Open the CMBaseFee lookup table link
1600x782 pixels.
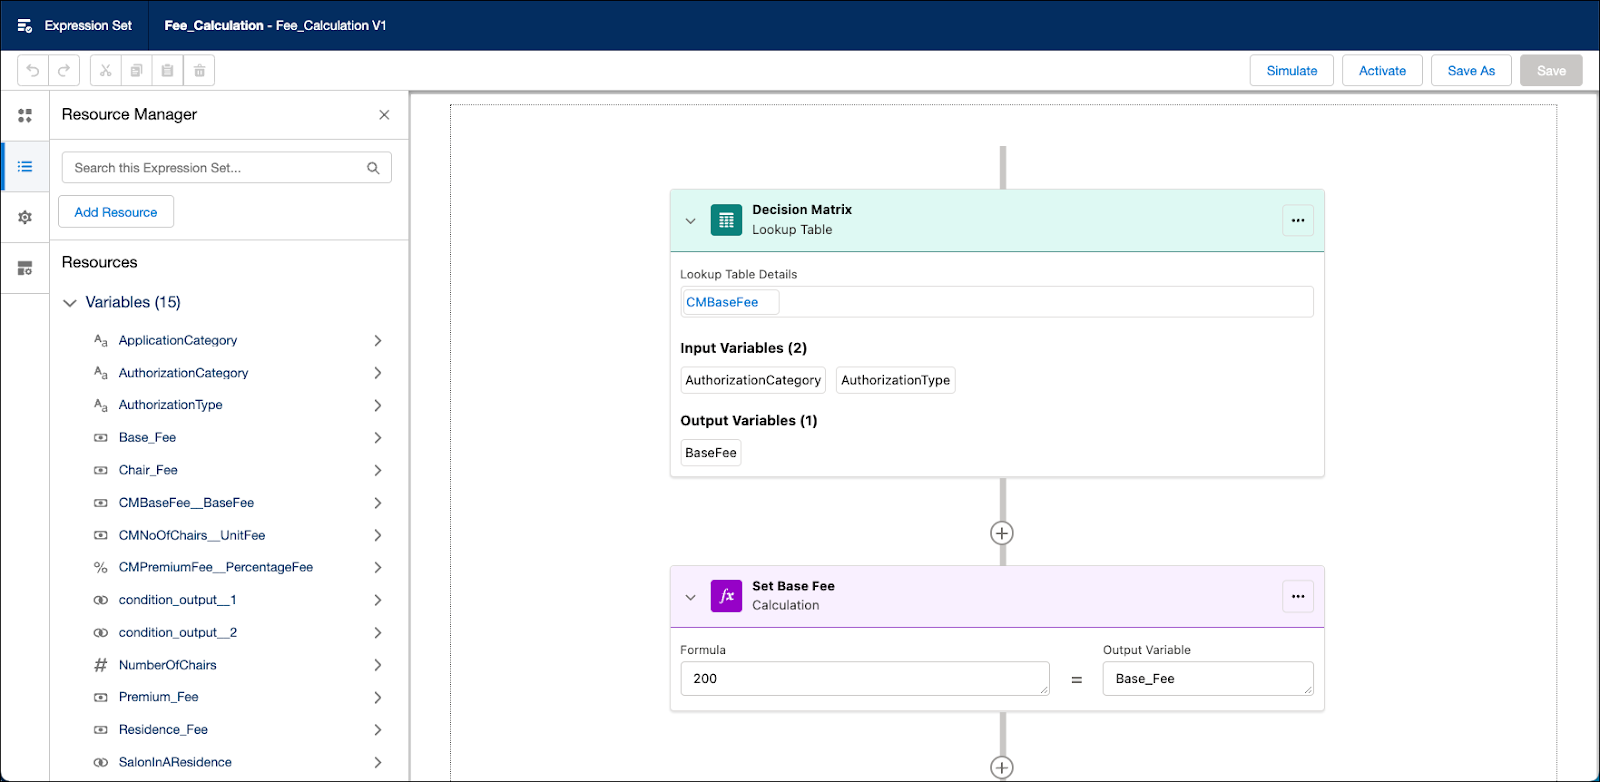[x=722, y=302]
